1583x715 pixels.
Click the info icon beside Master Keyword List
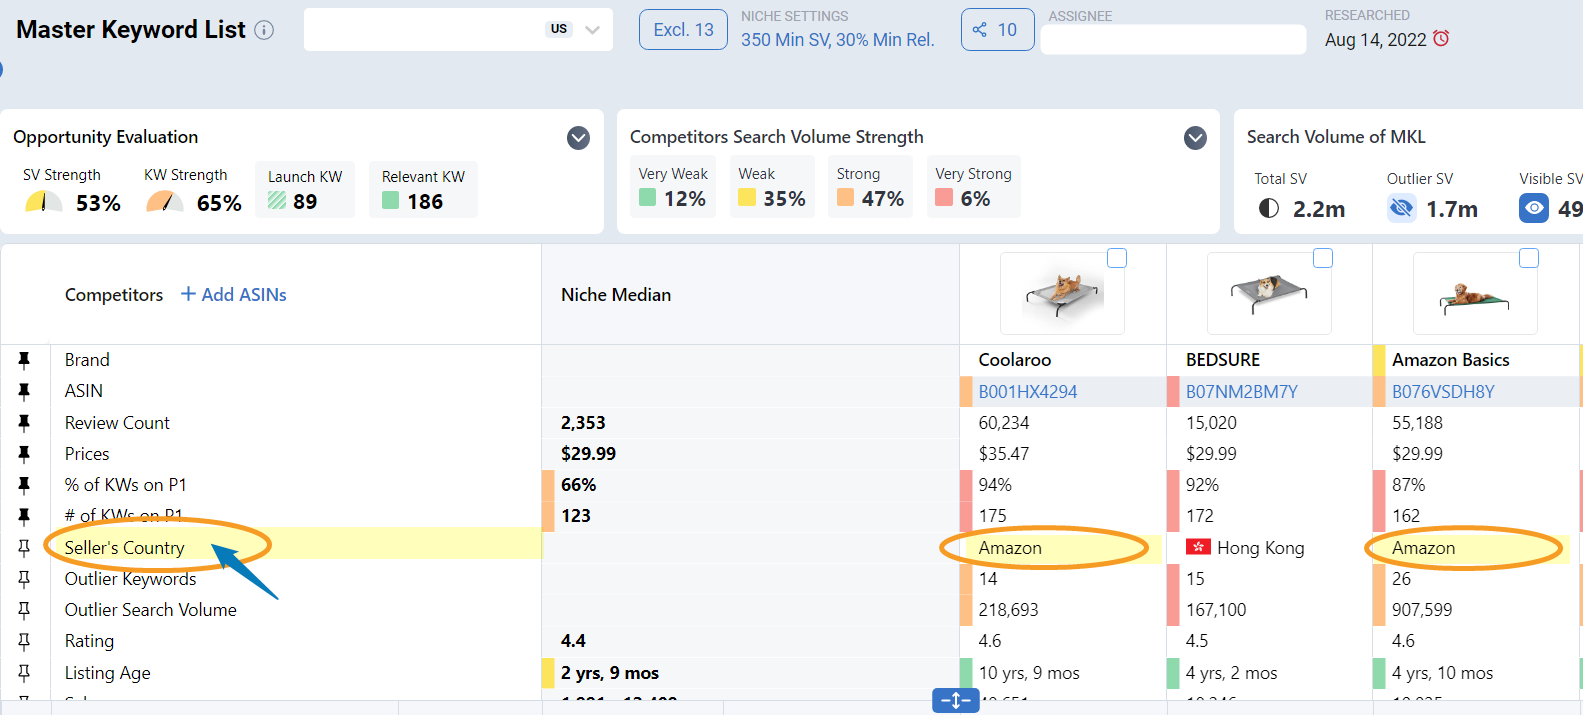(264, 30)
